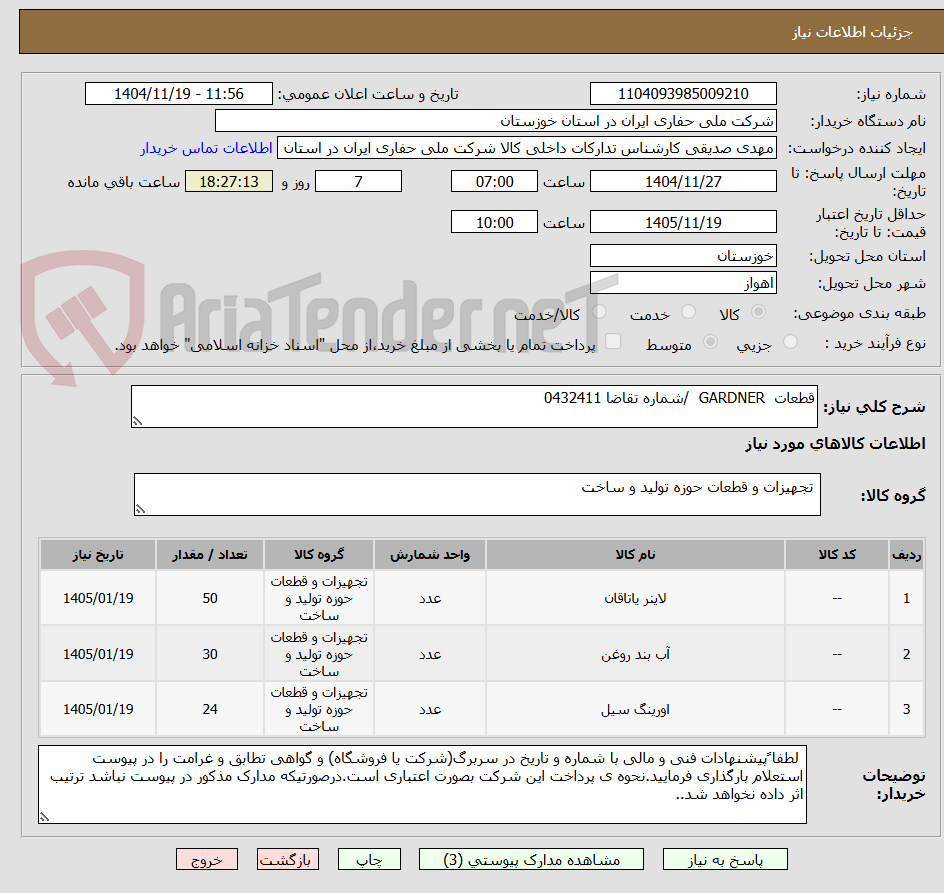Click the خروج button

(x=207, y=859)
